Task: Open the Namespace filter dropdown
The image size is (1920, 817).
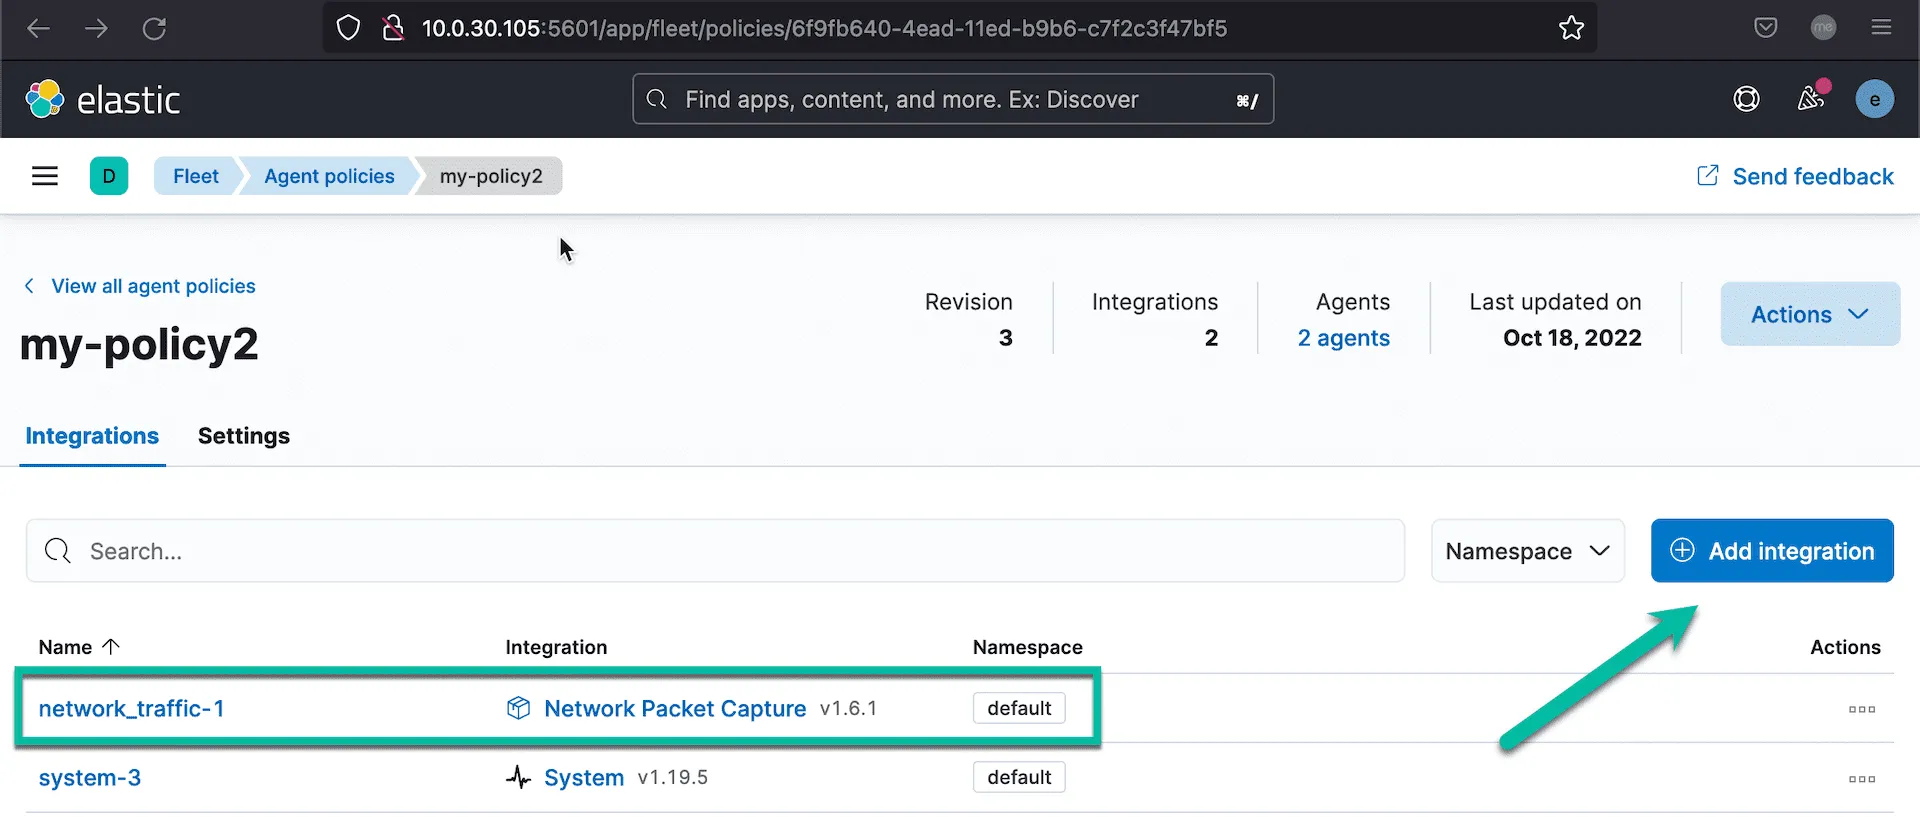Action: tap(1527, 551)
